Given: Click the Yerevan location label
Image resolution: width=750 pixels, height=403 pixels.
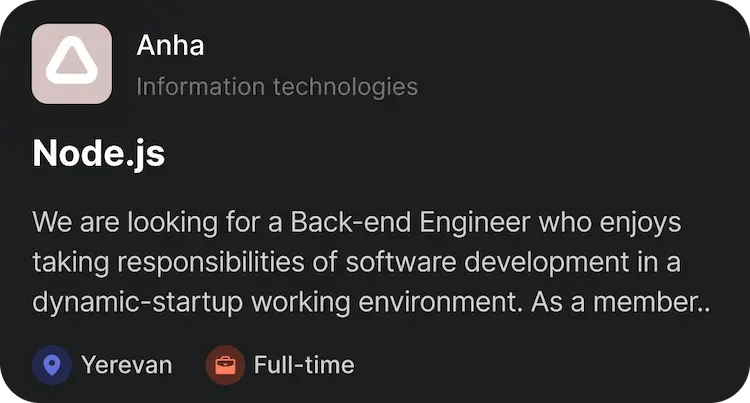Looking at the screenshot, I should click(126, 365).
